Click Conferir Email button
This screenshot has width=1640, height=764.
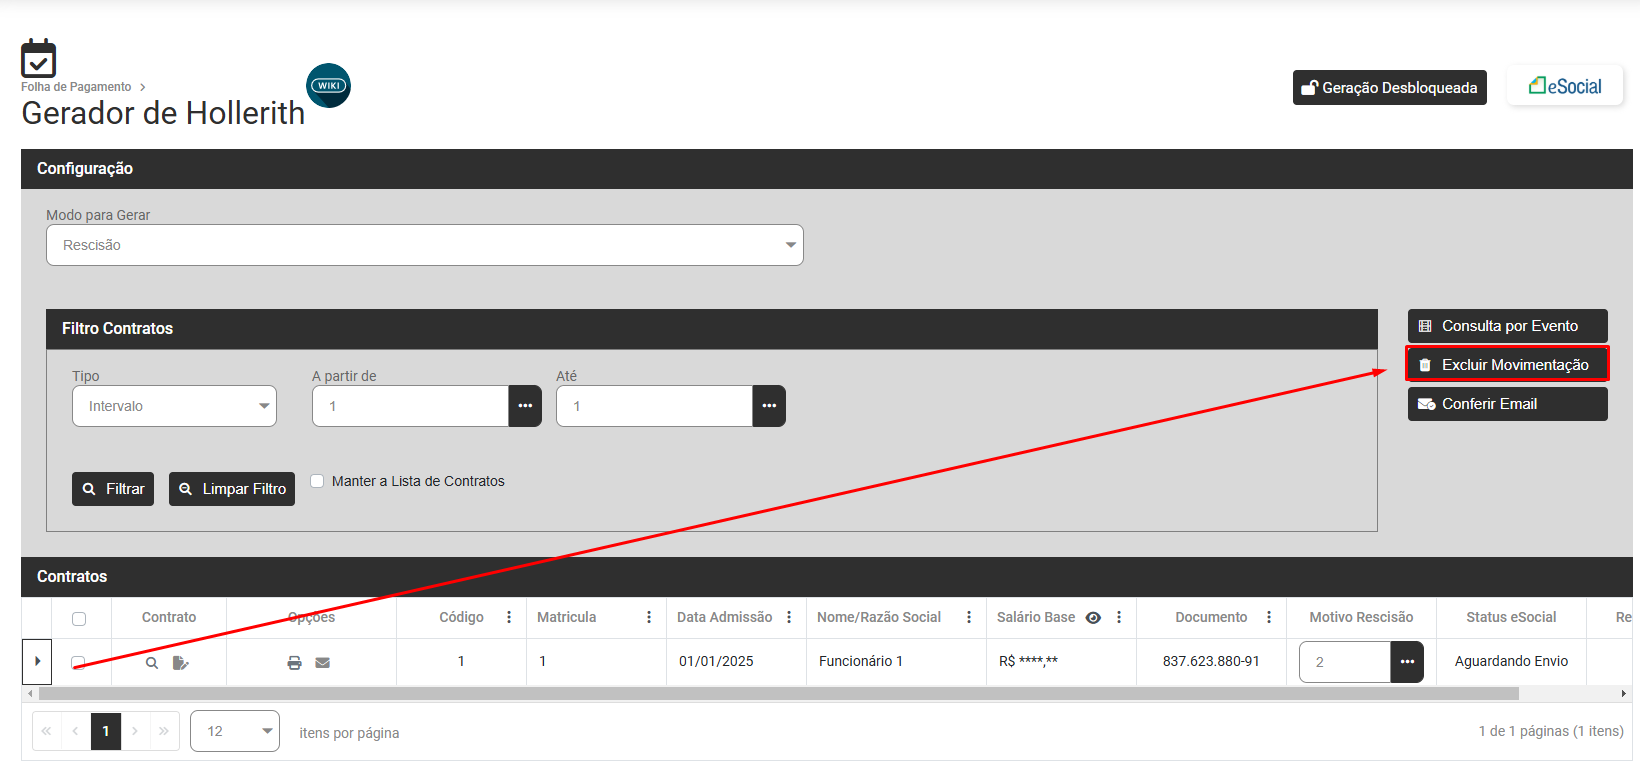tap(1508, 404)
